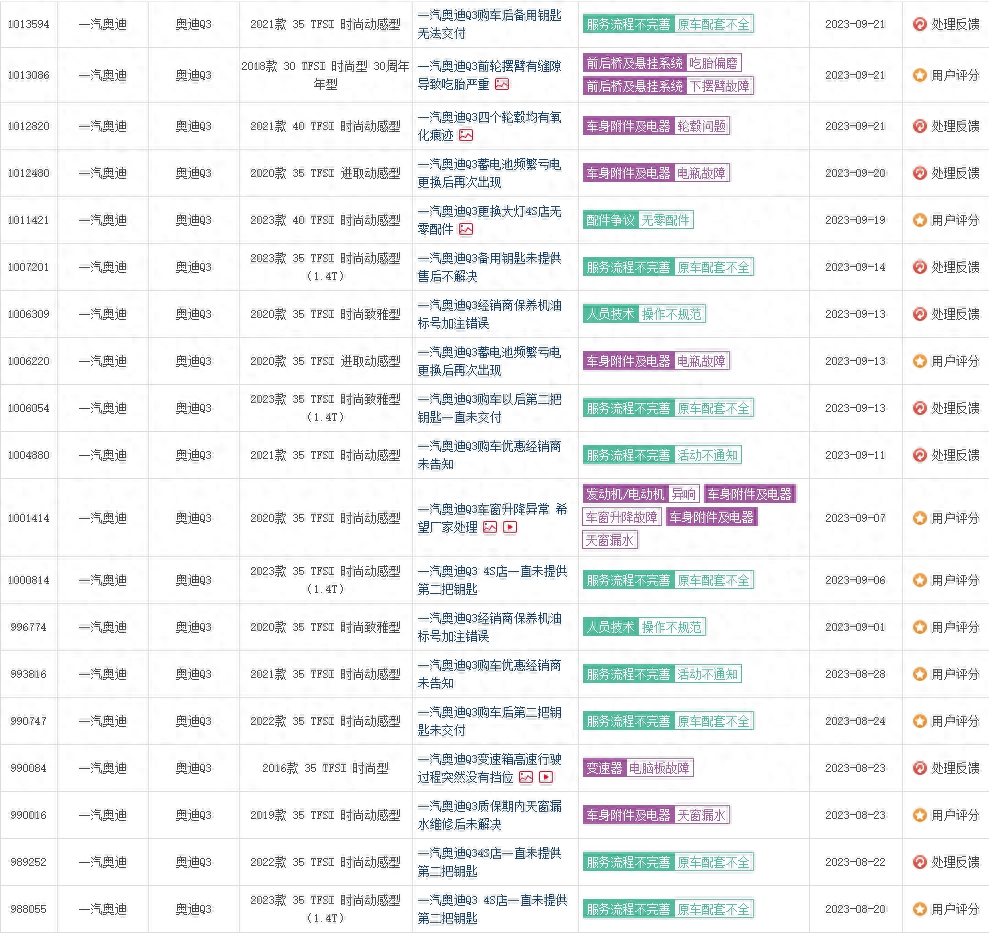
Task: Open the image icon in the 变速箱 complaint 990084
Action: pyautogui.click(x=526, y=777)
